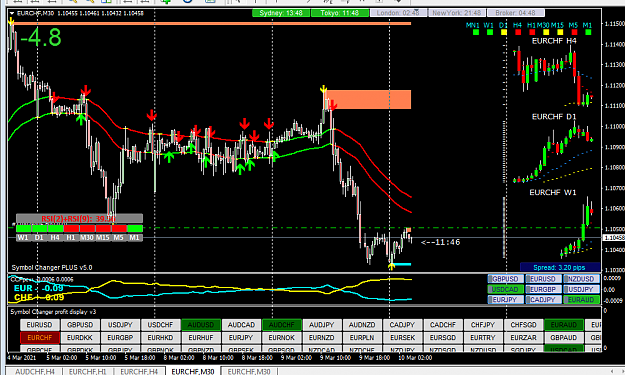Switch timeframe to D1 in RSI panel
This screenshot has width=625, height=375.
coord(39,238)
